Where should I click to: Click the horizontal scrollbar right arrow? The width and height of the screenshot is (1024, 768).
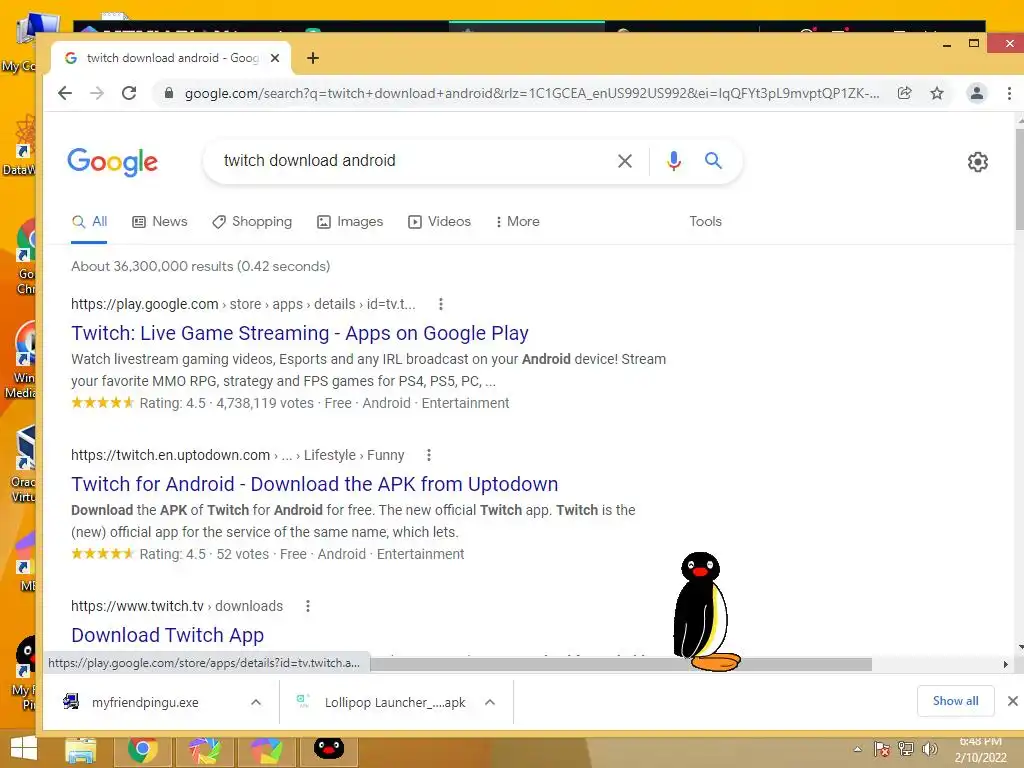(x=1006, y=664)
